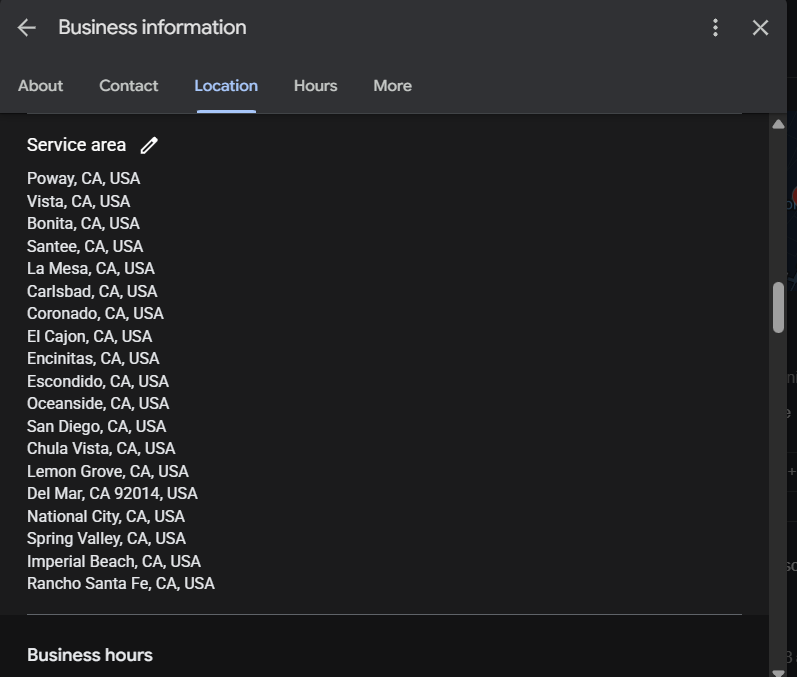Select the Lemon Grove, CA, USA entry

tap(108, 472)
